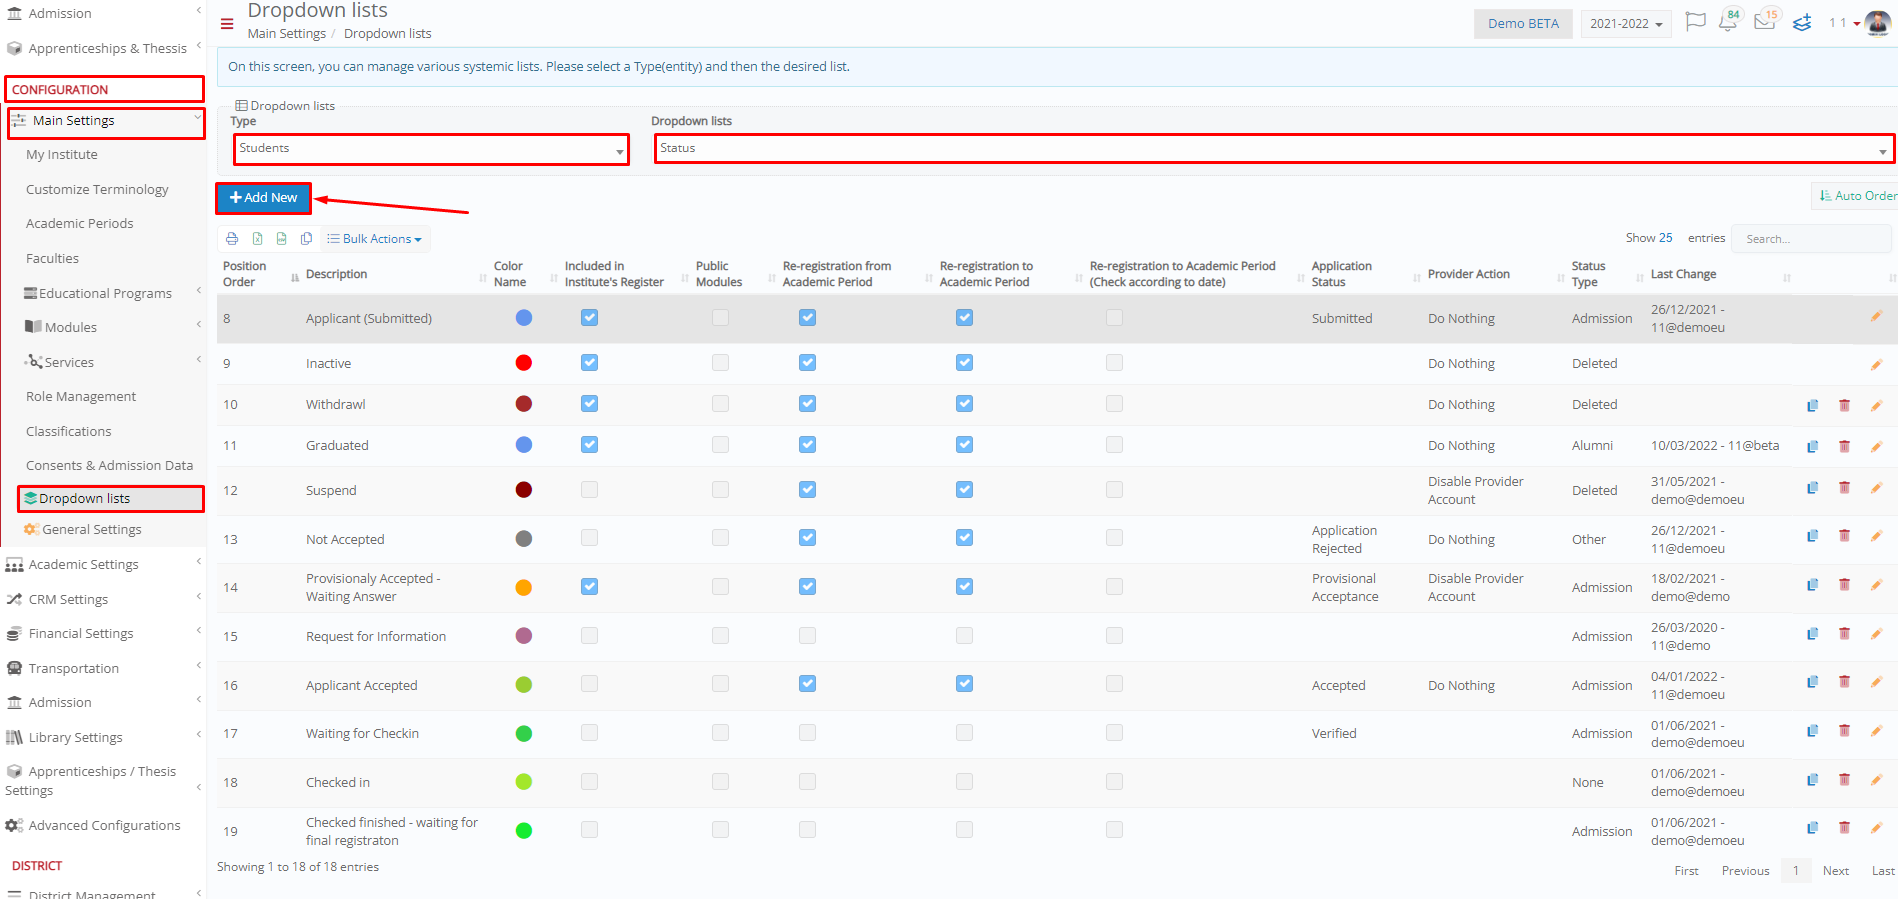The image size is (1898, 899).
Task: Open the Bulk Actions dropdown
Action: click(x=375, y=239)
